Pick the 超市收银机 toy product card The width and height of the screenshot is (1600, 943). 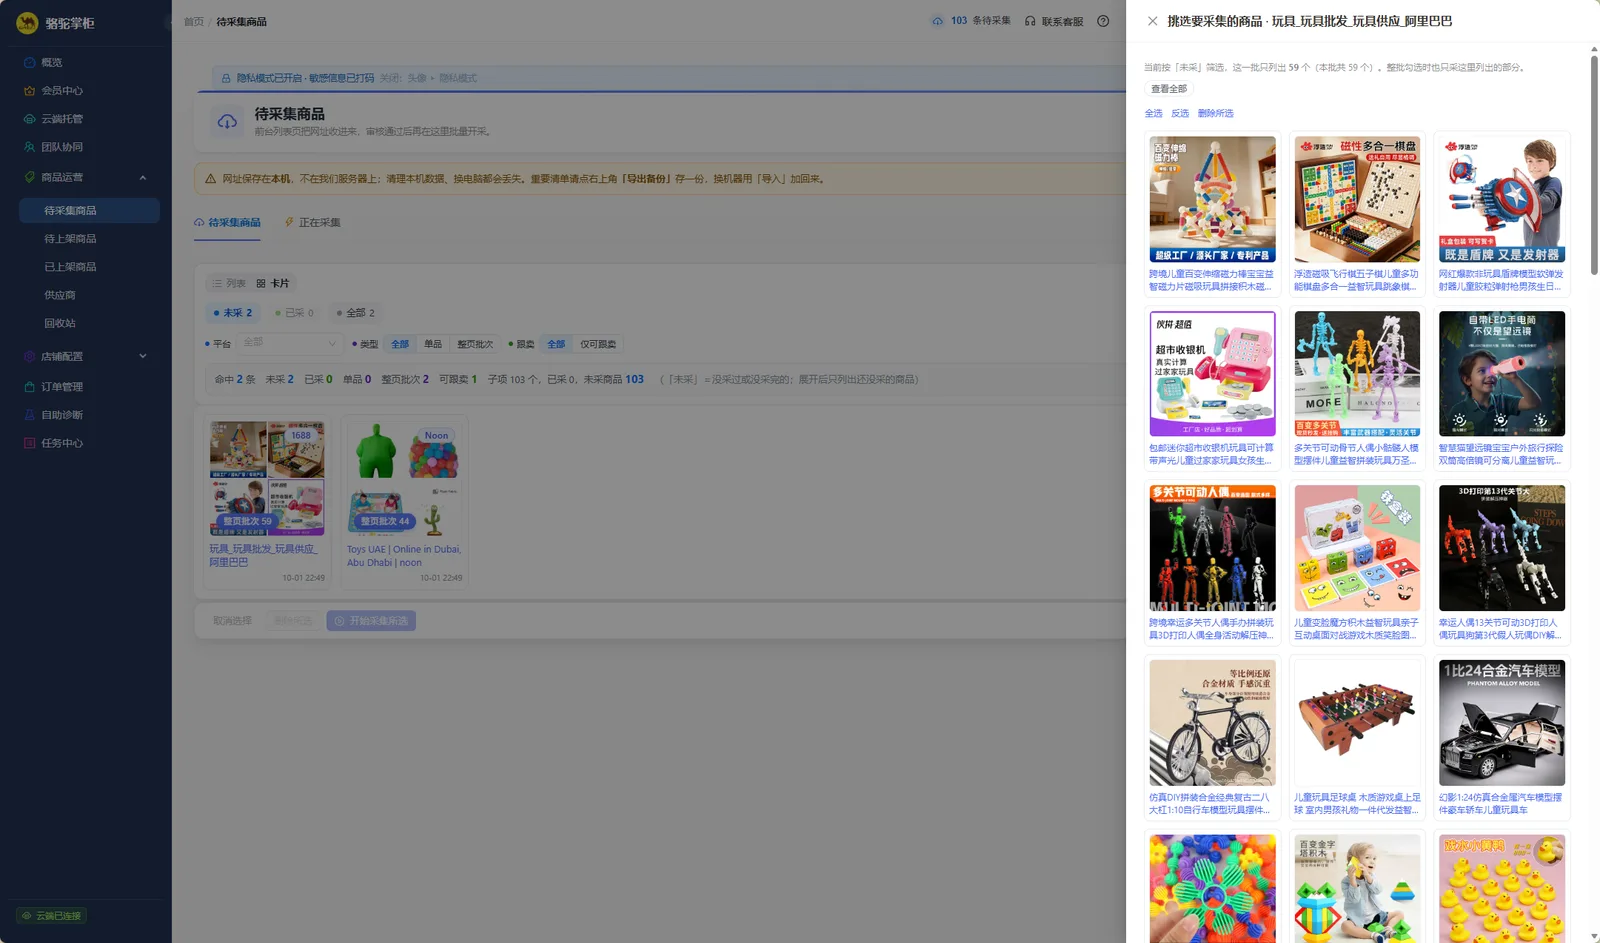coord(1212,389)
